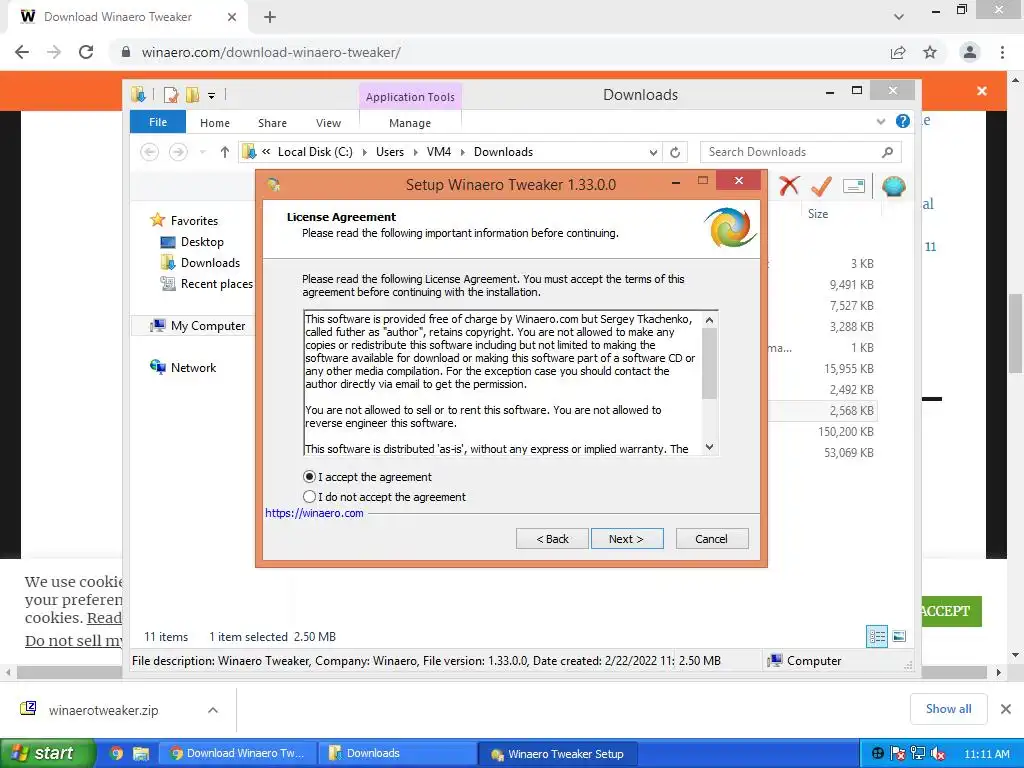
Task: Open Recent places in sidebar
Action: pyautogui.click(x=217, y=284)
